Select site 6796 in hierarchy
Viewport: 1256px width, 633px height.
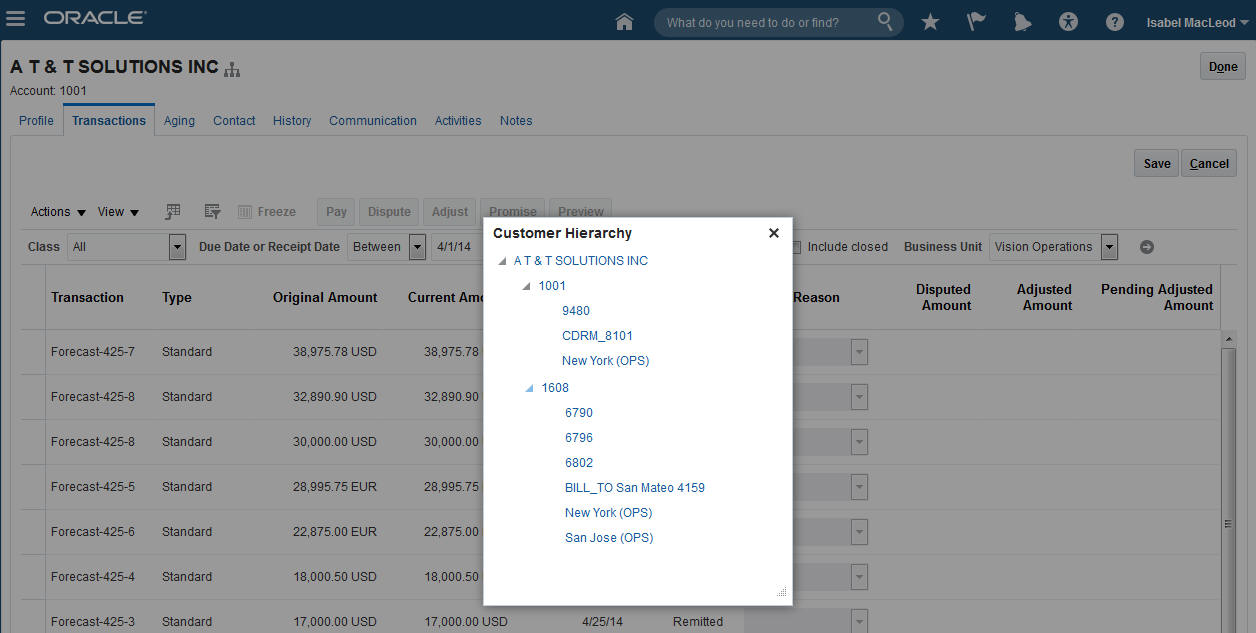(579, 438)
